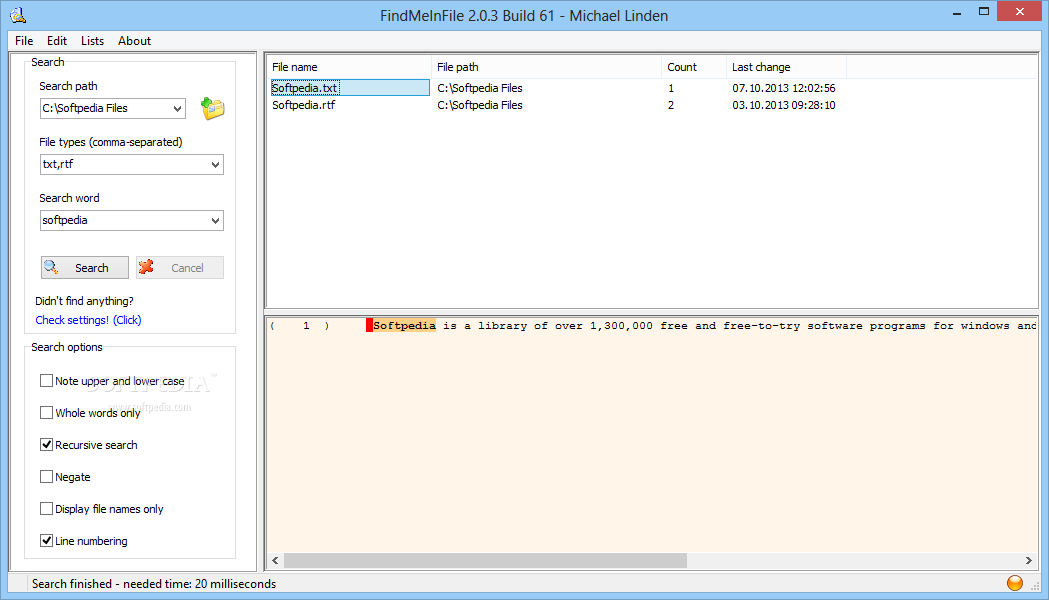Click the Check settings! link
Image resolution: width=1049 pixels, height=600 pixels.
88,320
